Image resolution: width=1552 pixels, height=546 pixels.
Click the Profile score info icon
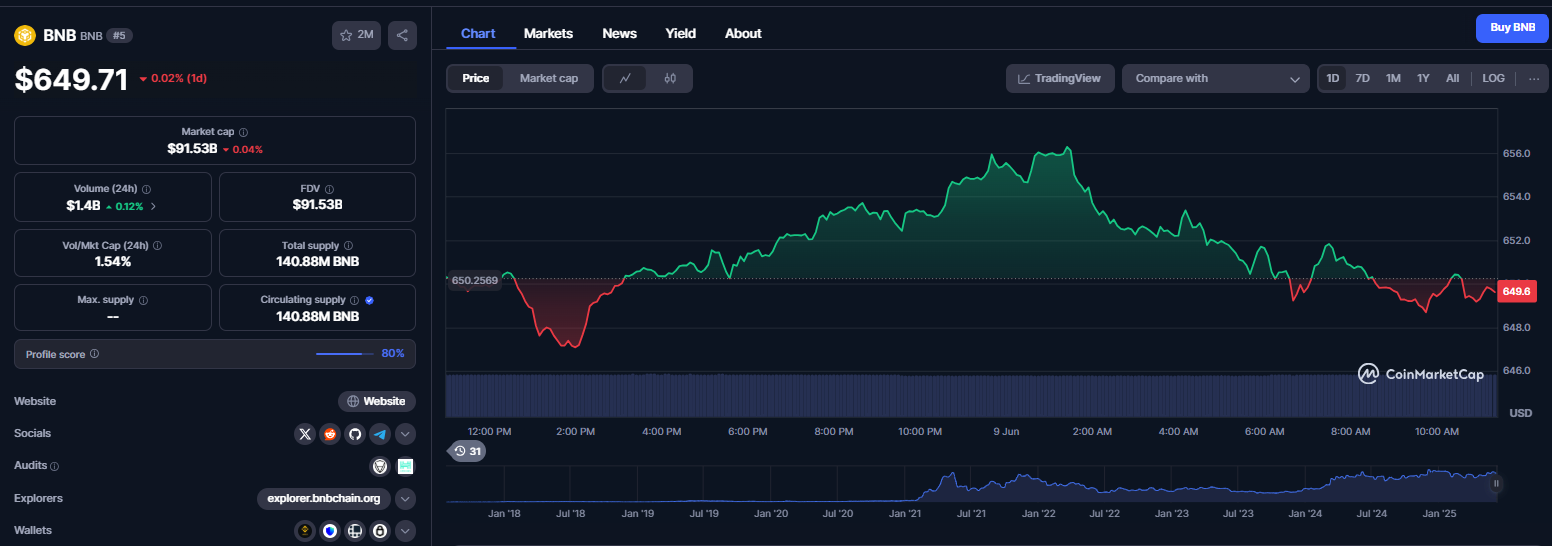(94, 354)
